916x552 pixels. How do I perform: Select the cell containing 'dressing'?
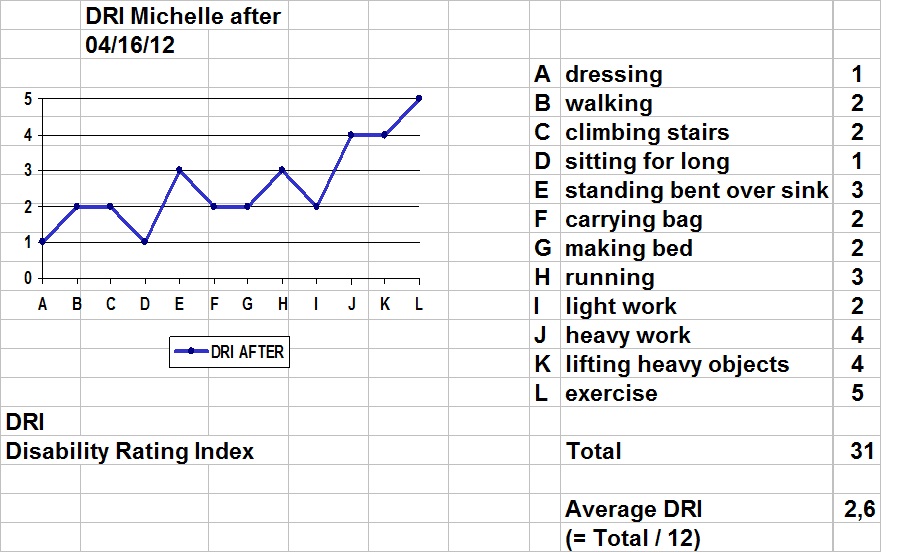[x=696, y=74]
